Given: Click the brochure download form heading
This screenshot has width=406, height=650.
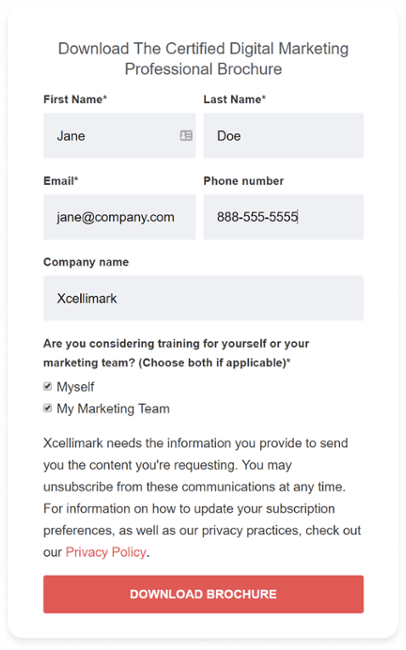Looking at the screenshot, I should click(203, 58).
